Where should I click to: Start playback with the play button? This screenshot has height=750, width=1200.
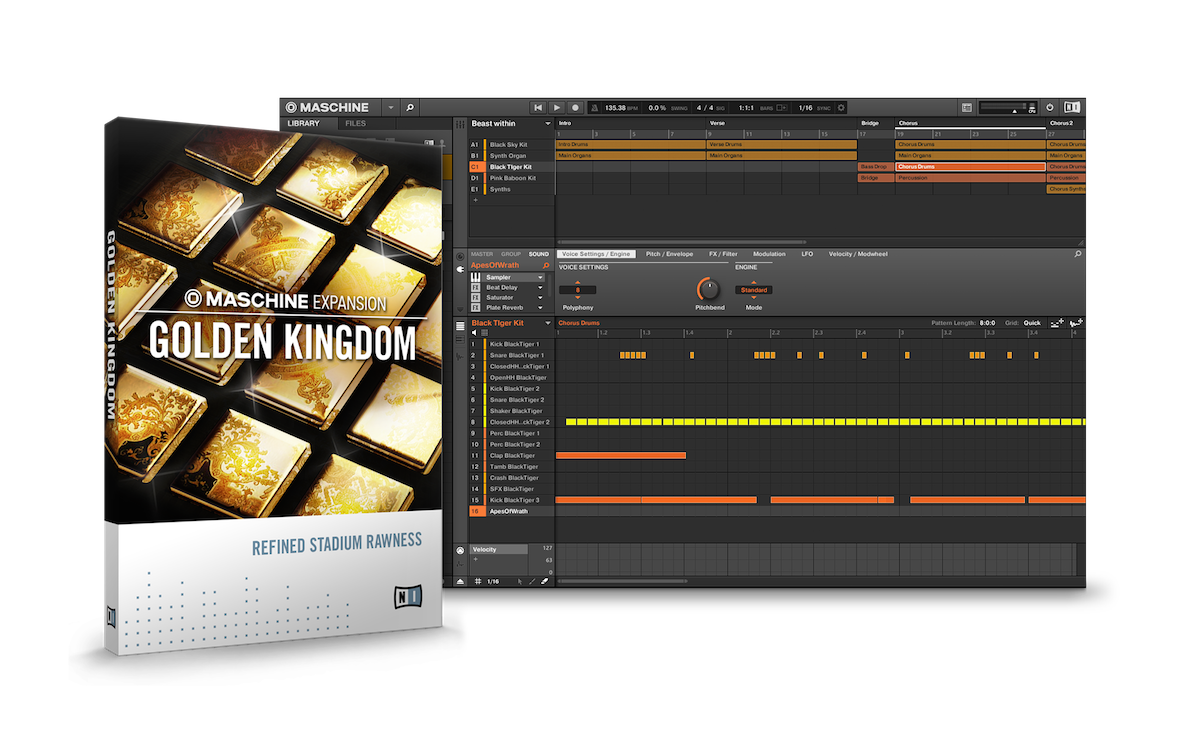click(x=557, y=106)
